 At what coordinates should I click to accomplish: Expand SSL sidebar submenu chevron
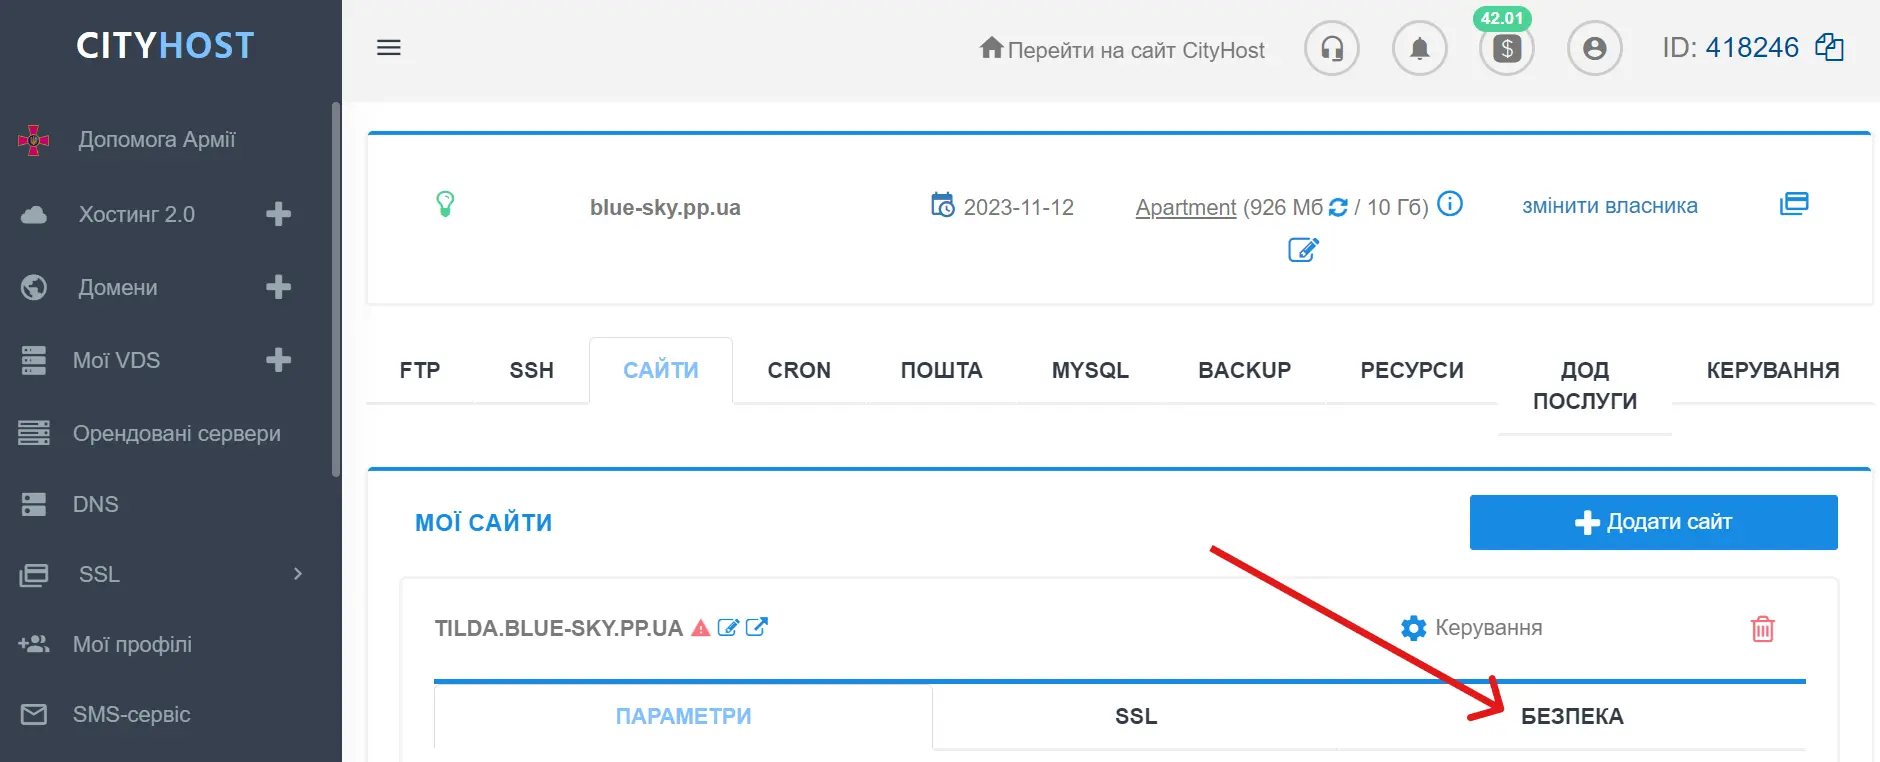tap(297, 574)
